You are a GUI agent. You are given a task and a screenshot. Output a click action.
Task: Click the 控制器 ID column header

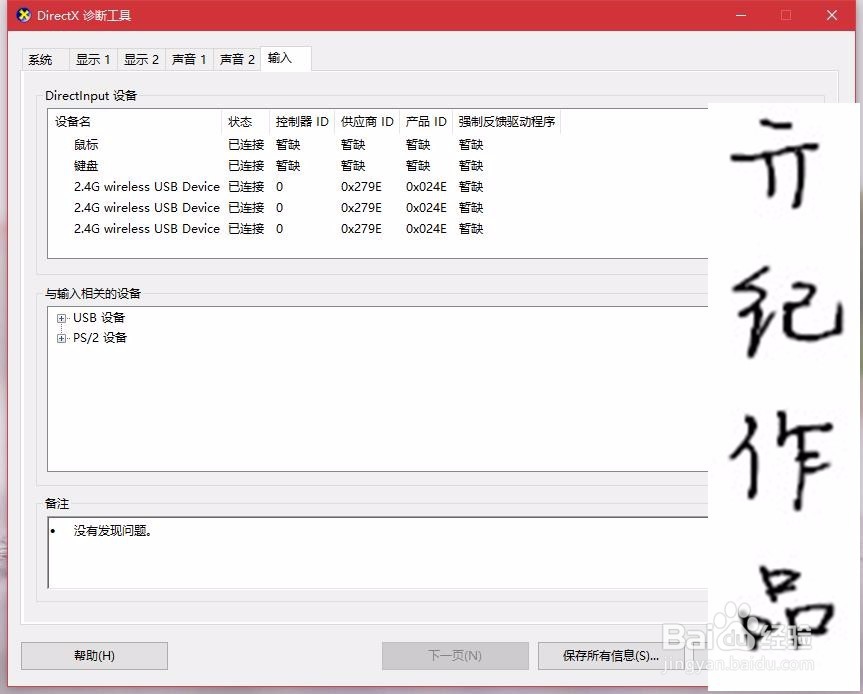click(x=302, y=122)
